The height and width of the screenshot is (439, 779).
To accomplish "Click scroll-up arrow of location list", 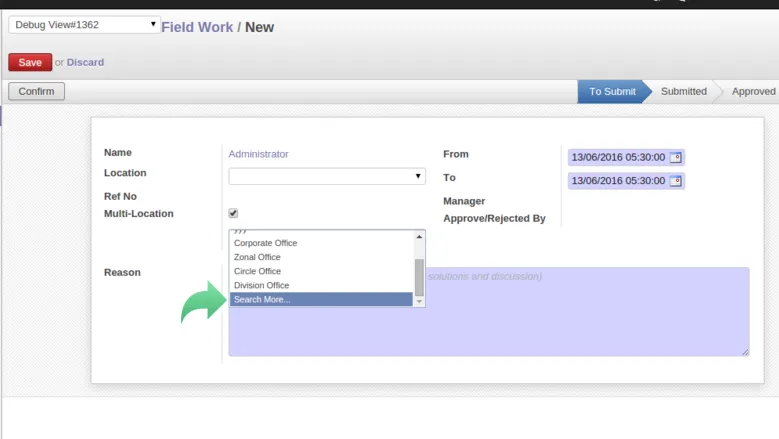I will pyautogui.click(x=419, y=237).
